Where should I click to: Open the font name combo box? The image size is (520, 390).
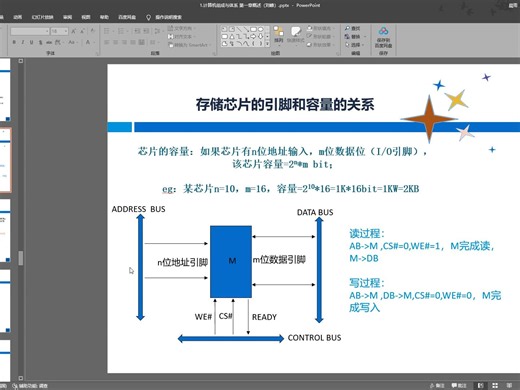pyautogui.click(x=30, y=31)
